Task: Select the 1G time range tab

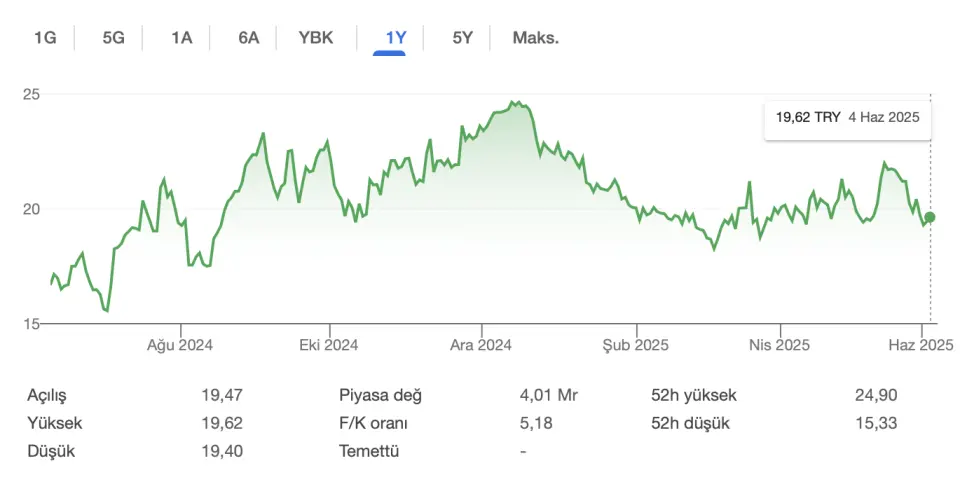Action: click(x=45, y=38)
